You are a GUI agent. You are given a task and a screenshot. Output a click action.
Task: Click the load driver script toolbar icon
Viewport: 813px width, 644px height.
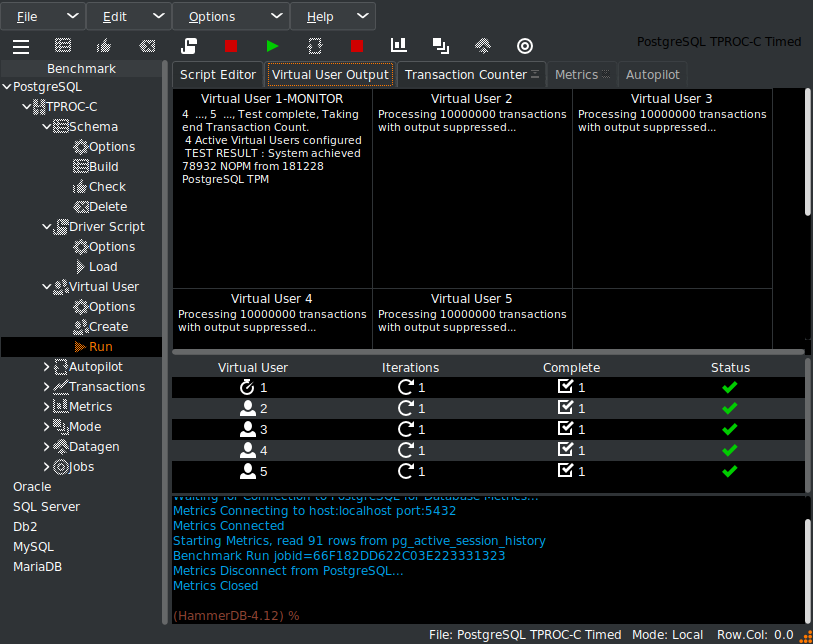click(189, 46)
